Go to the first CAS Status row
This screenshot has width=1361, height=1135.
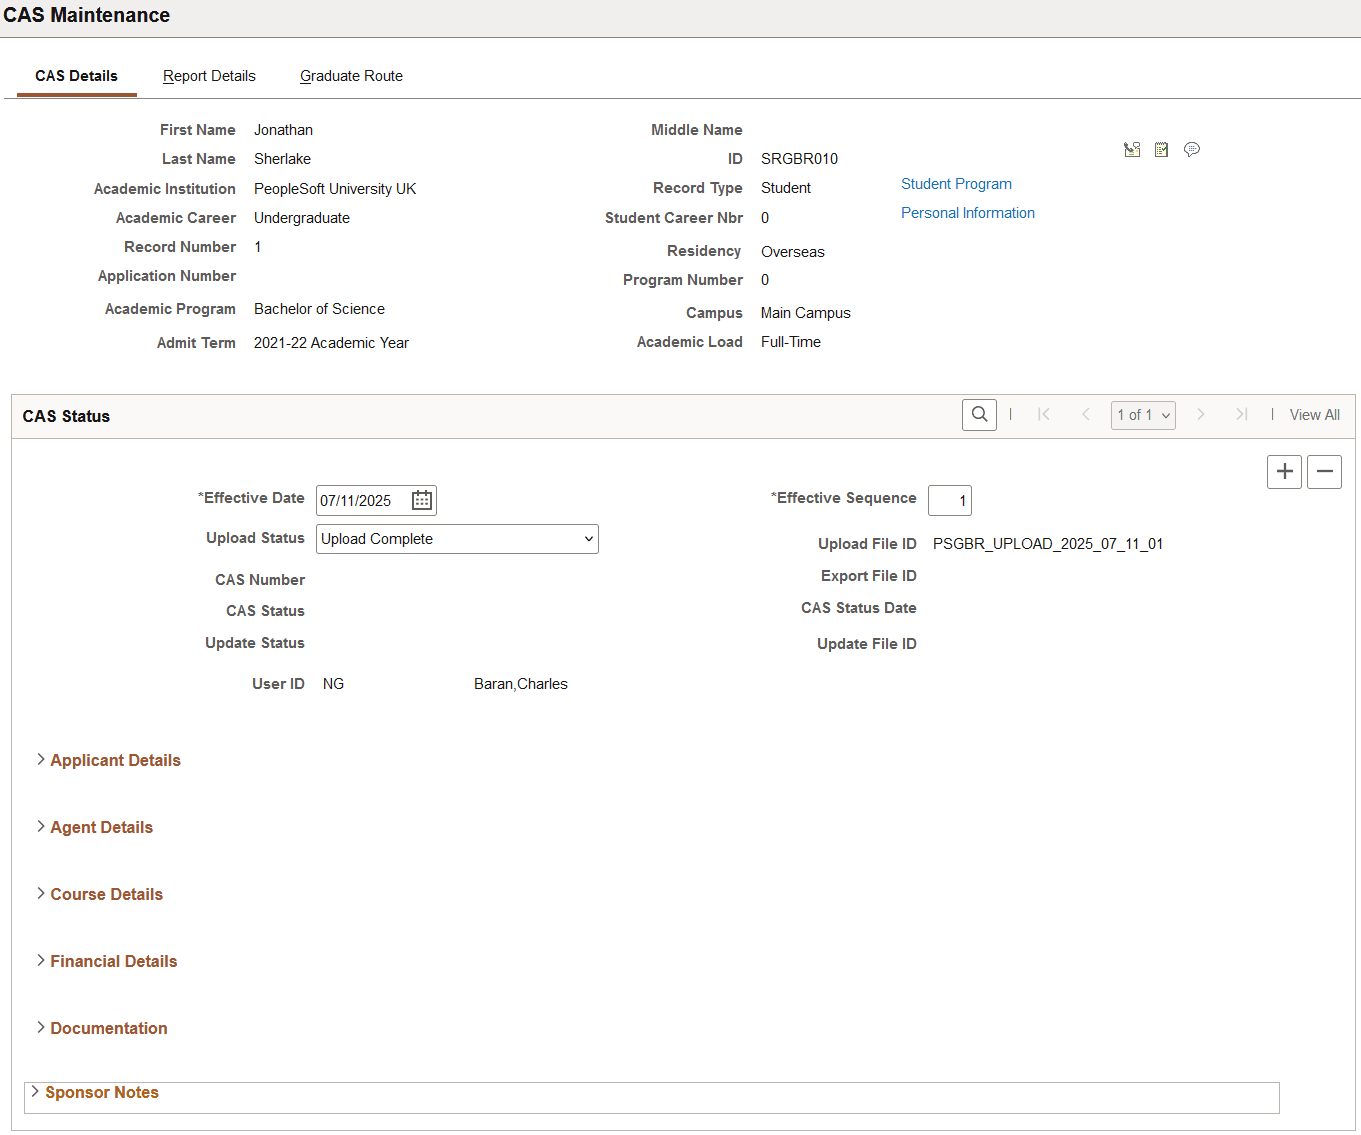[1044, 415]
